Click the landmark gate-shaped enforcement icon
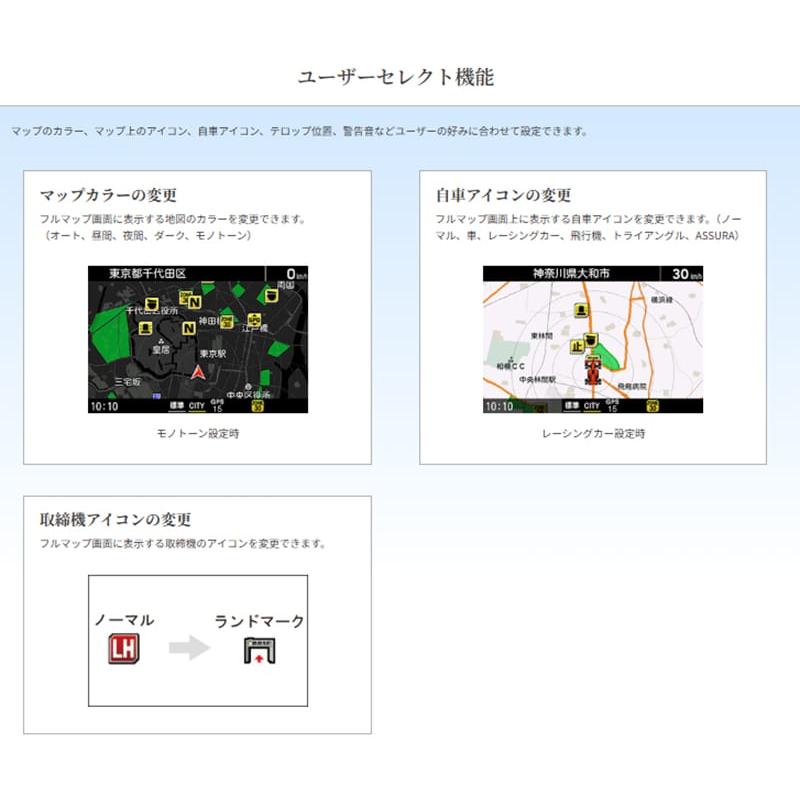The image size is (800, 800). point(258,650)
